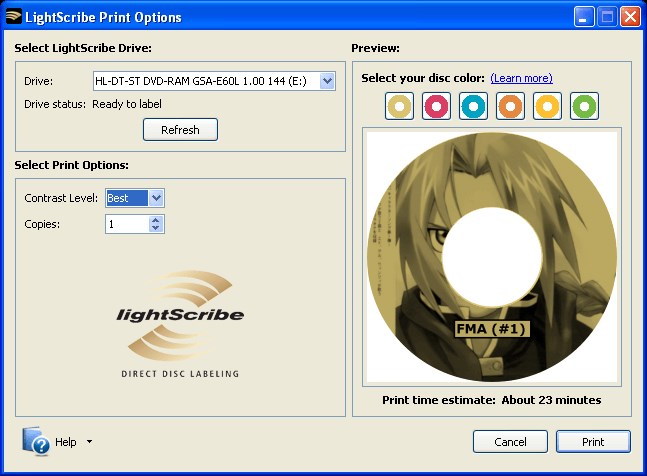Select the tan/gold disc color
647x476 pixels.
tap(399, 106)
